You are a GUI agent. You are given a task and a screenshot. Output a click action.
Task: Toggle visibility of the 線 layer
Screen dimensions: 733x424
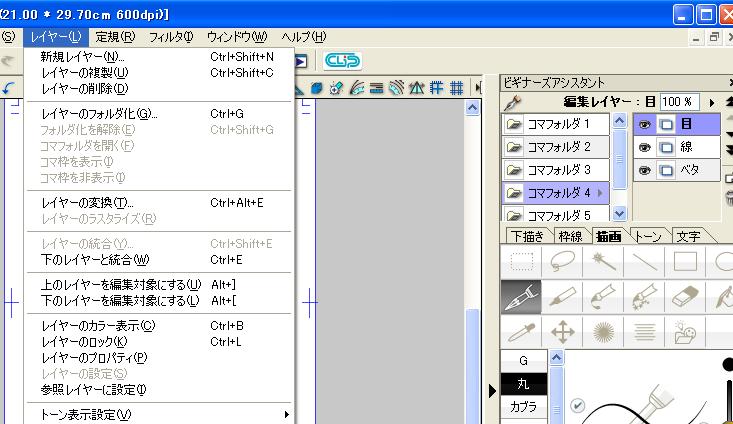pos(645,148)
